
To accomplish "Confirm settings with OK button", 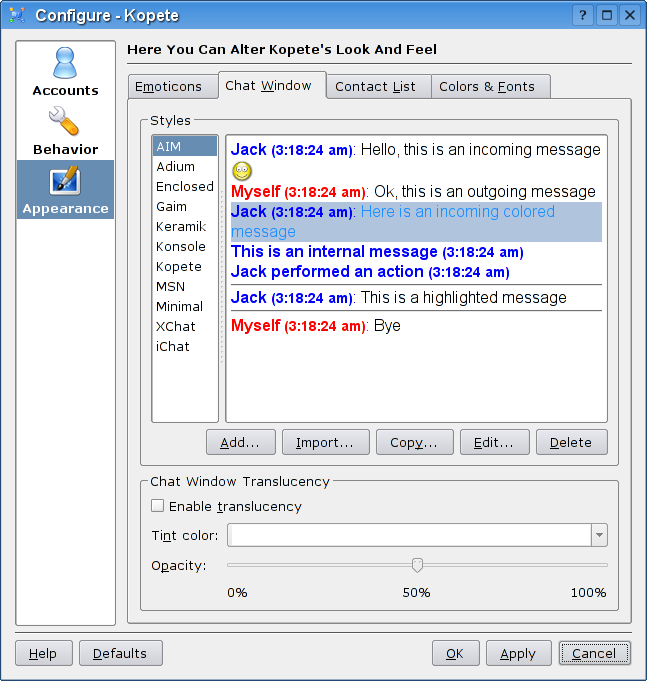I will (x=456, y=653).
